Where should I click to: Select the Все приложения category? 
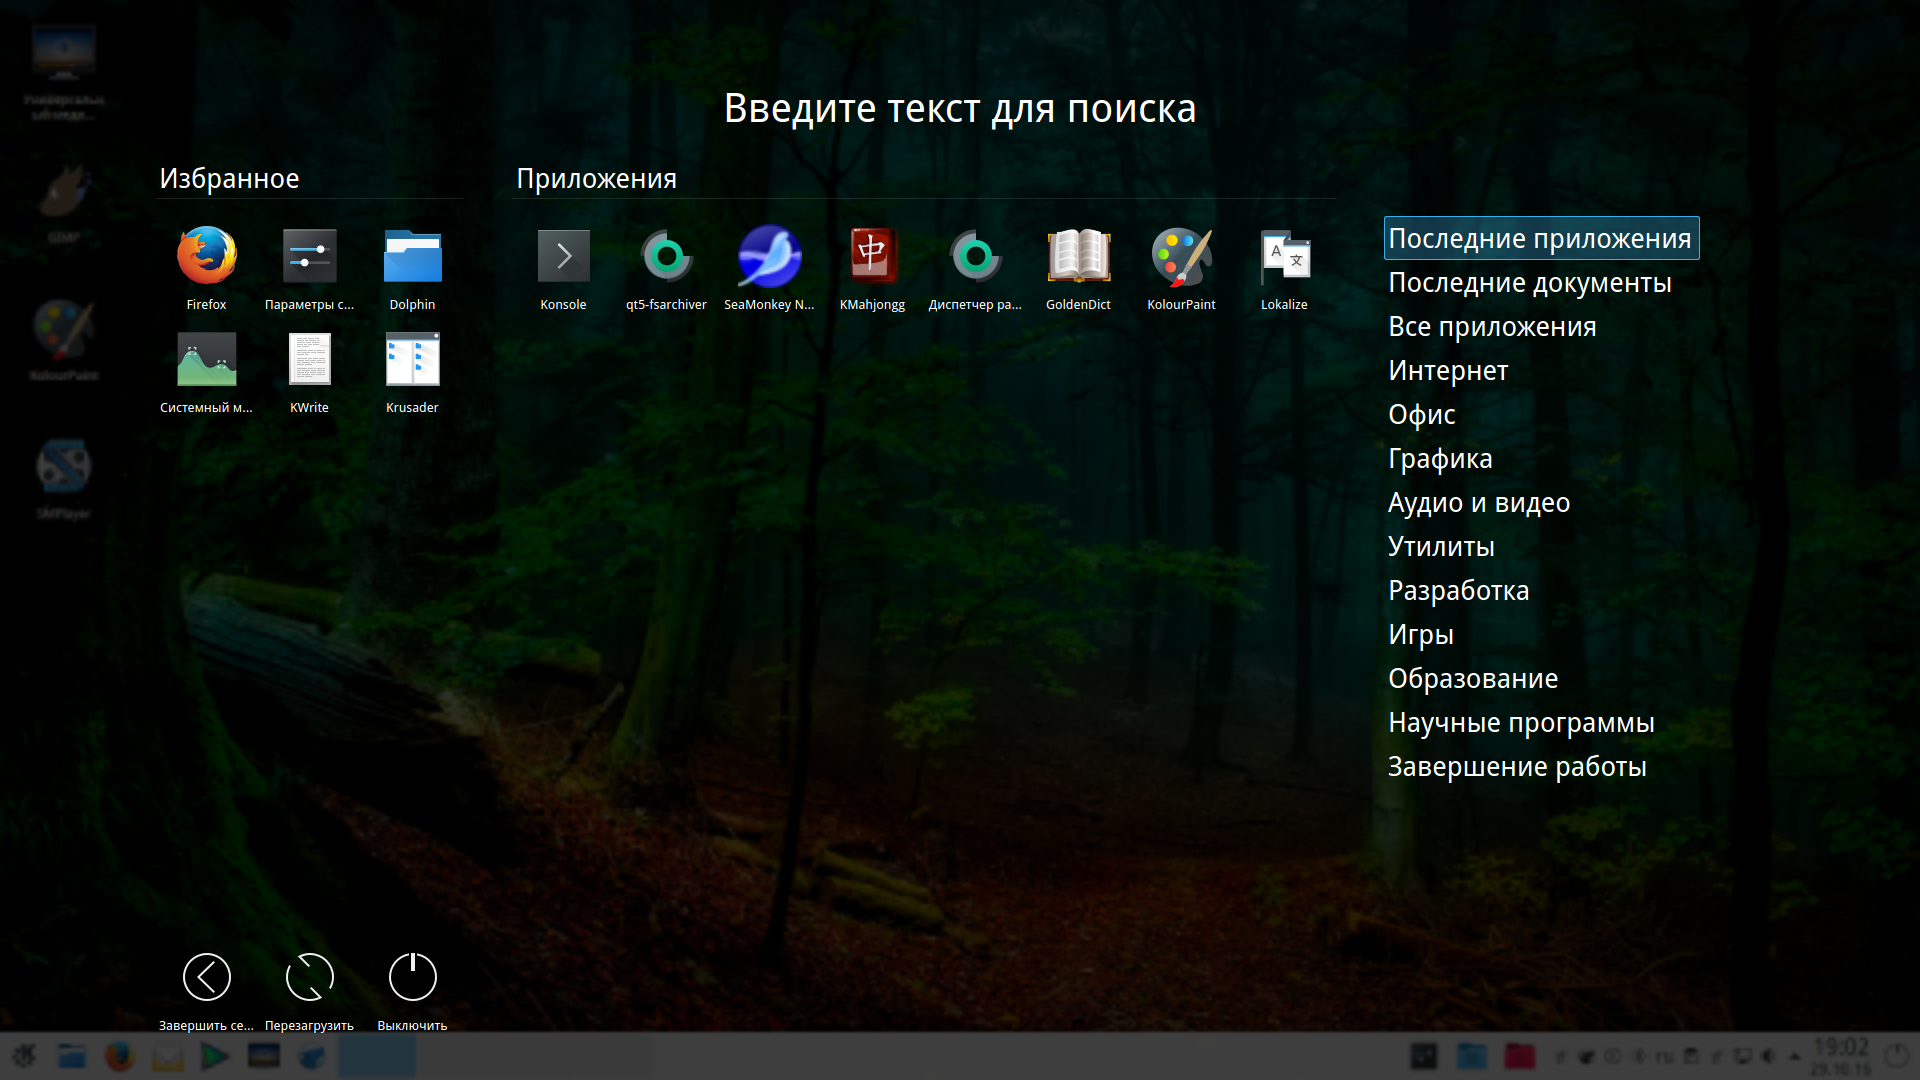coord(1491,327)
